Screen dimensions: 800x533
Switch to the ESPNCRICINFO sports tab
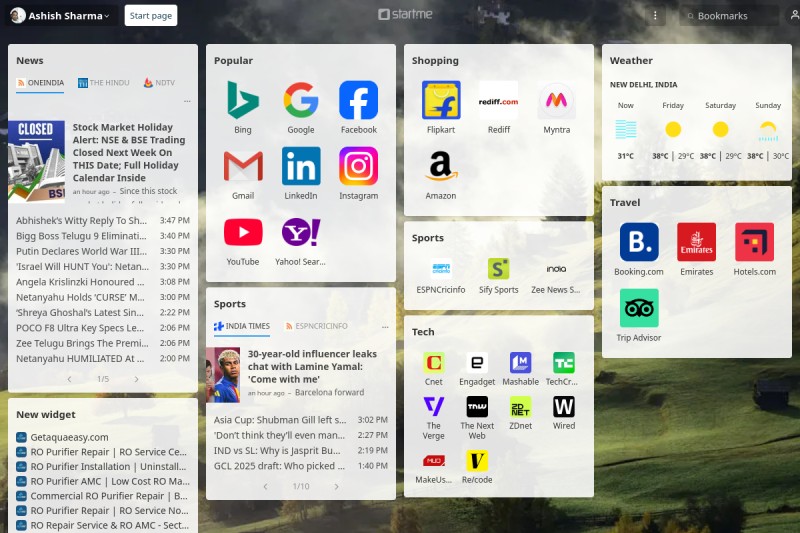316,326
